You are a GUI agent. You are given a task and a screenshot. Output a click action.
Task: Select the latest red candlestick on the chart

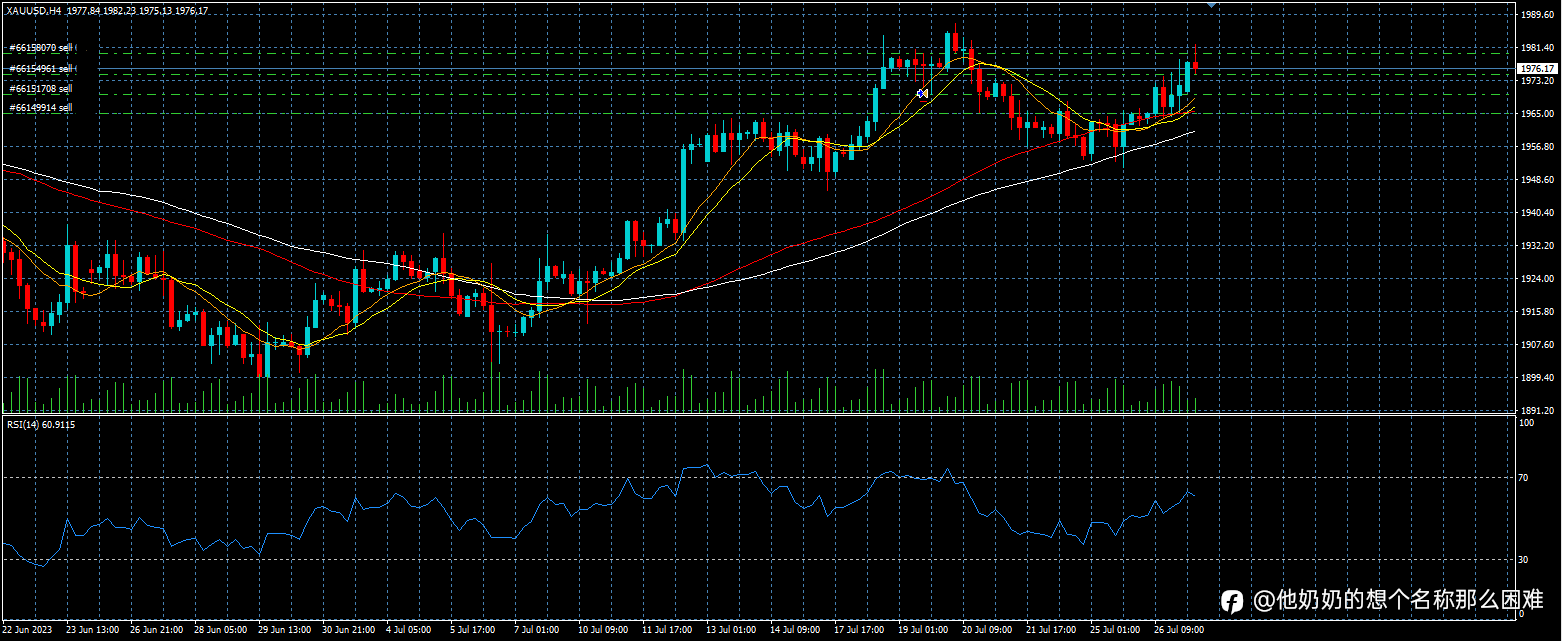pyautogui.click(x=1195, y=65)
